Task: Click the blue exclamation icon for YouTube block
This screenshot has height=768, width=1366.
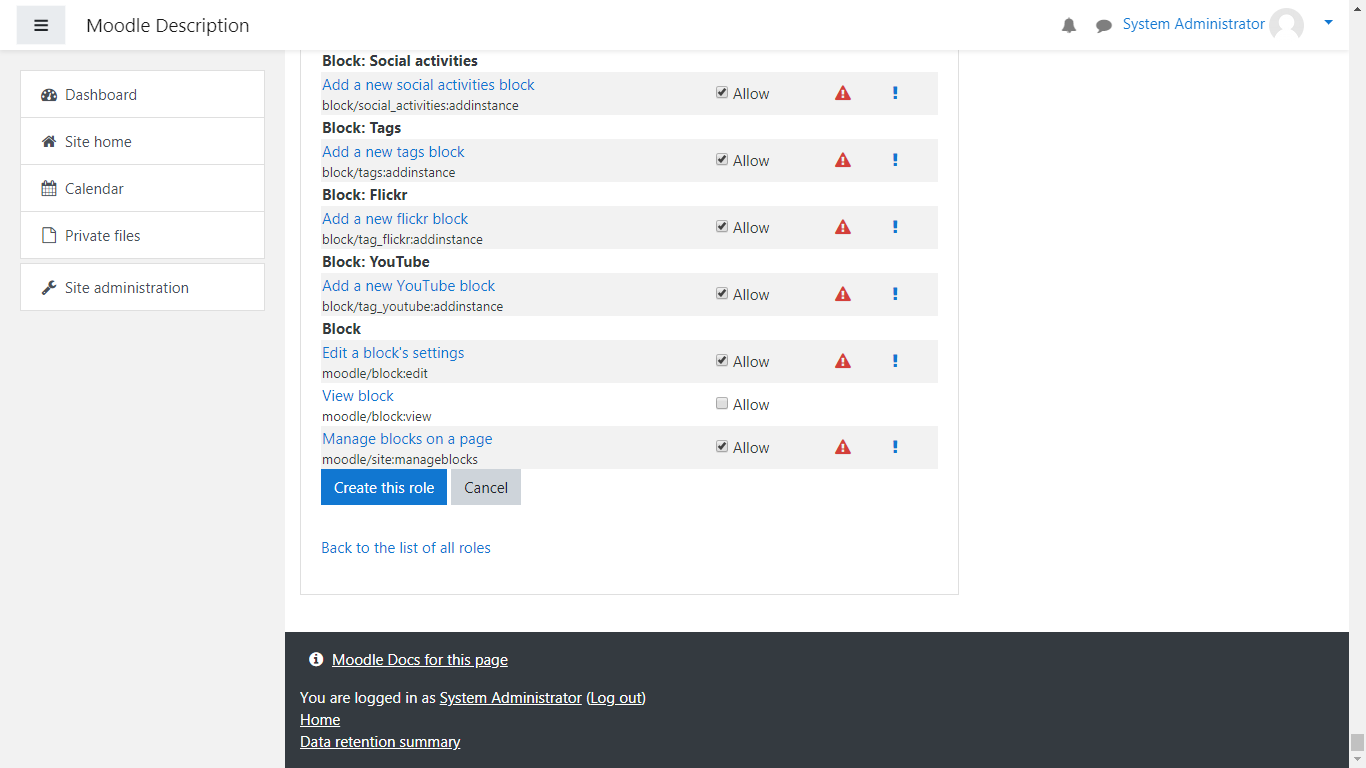Action: coord(895,294)
